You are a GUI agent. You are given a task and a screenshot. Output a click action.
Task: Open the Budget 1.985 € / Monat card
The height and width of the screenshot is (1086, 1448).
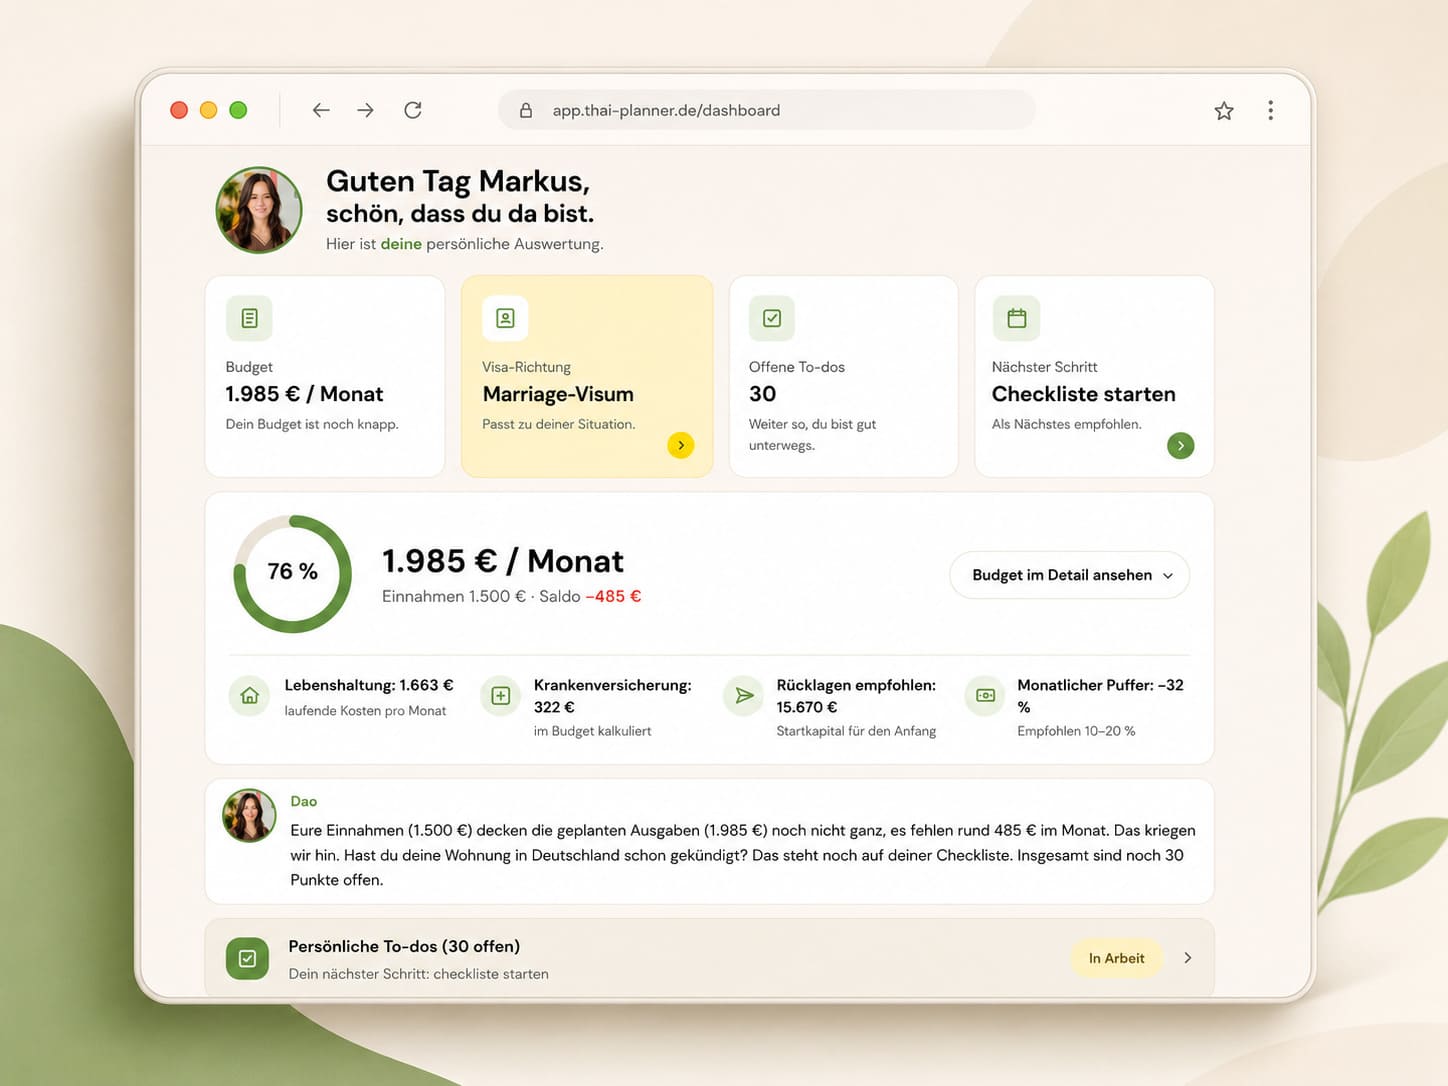(x=325, y=377)
